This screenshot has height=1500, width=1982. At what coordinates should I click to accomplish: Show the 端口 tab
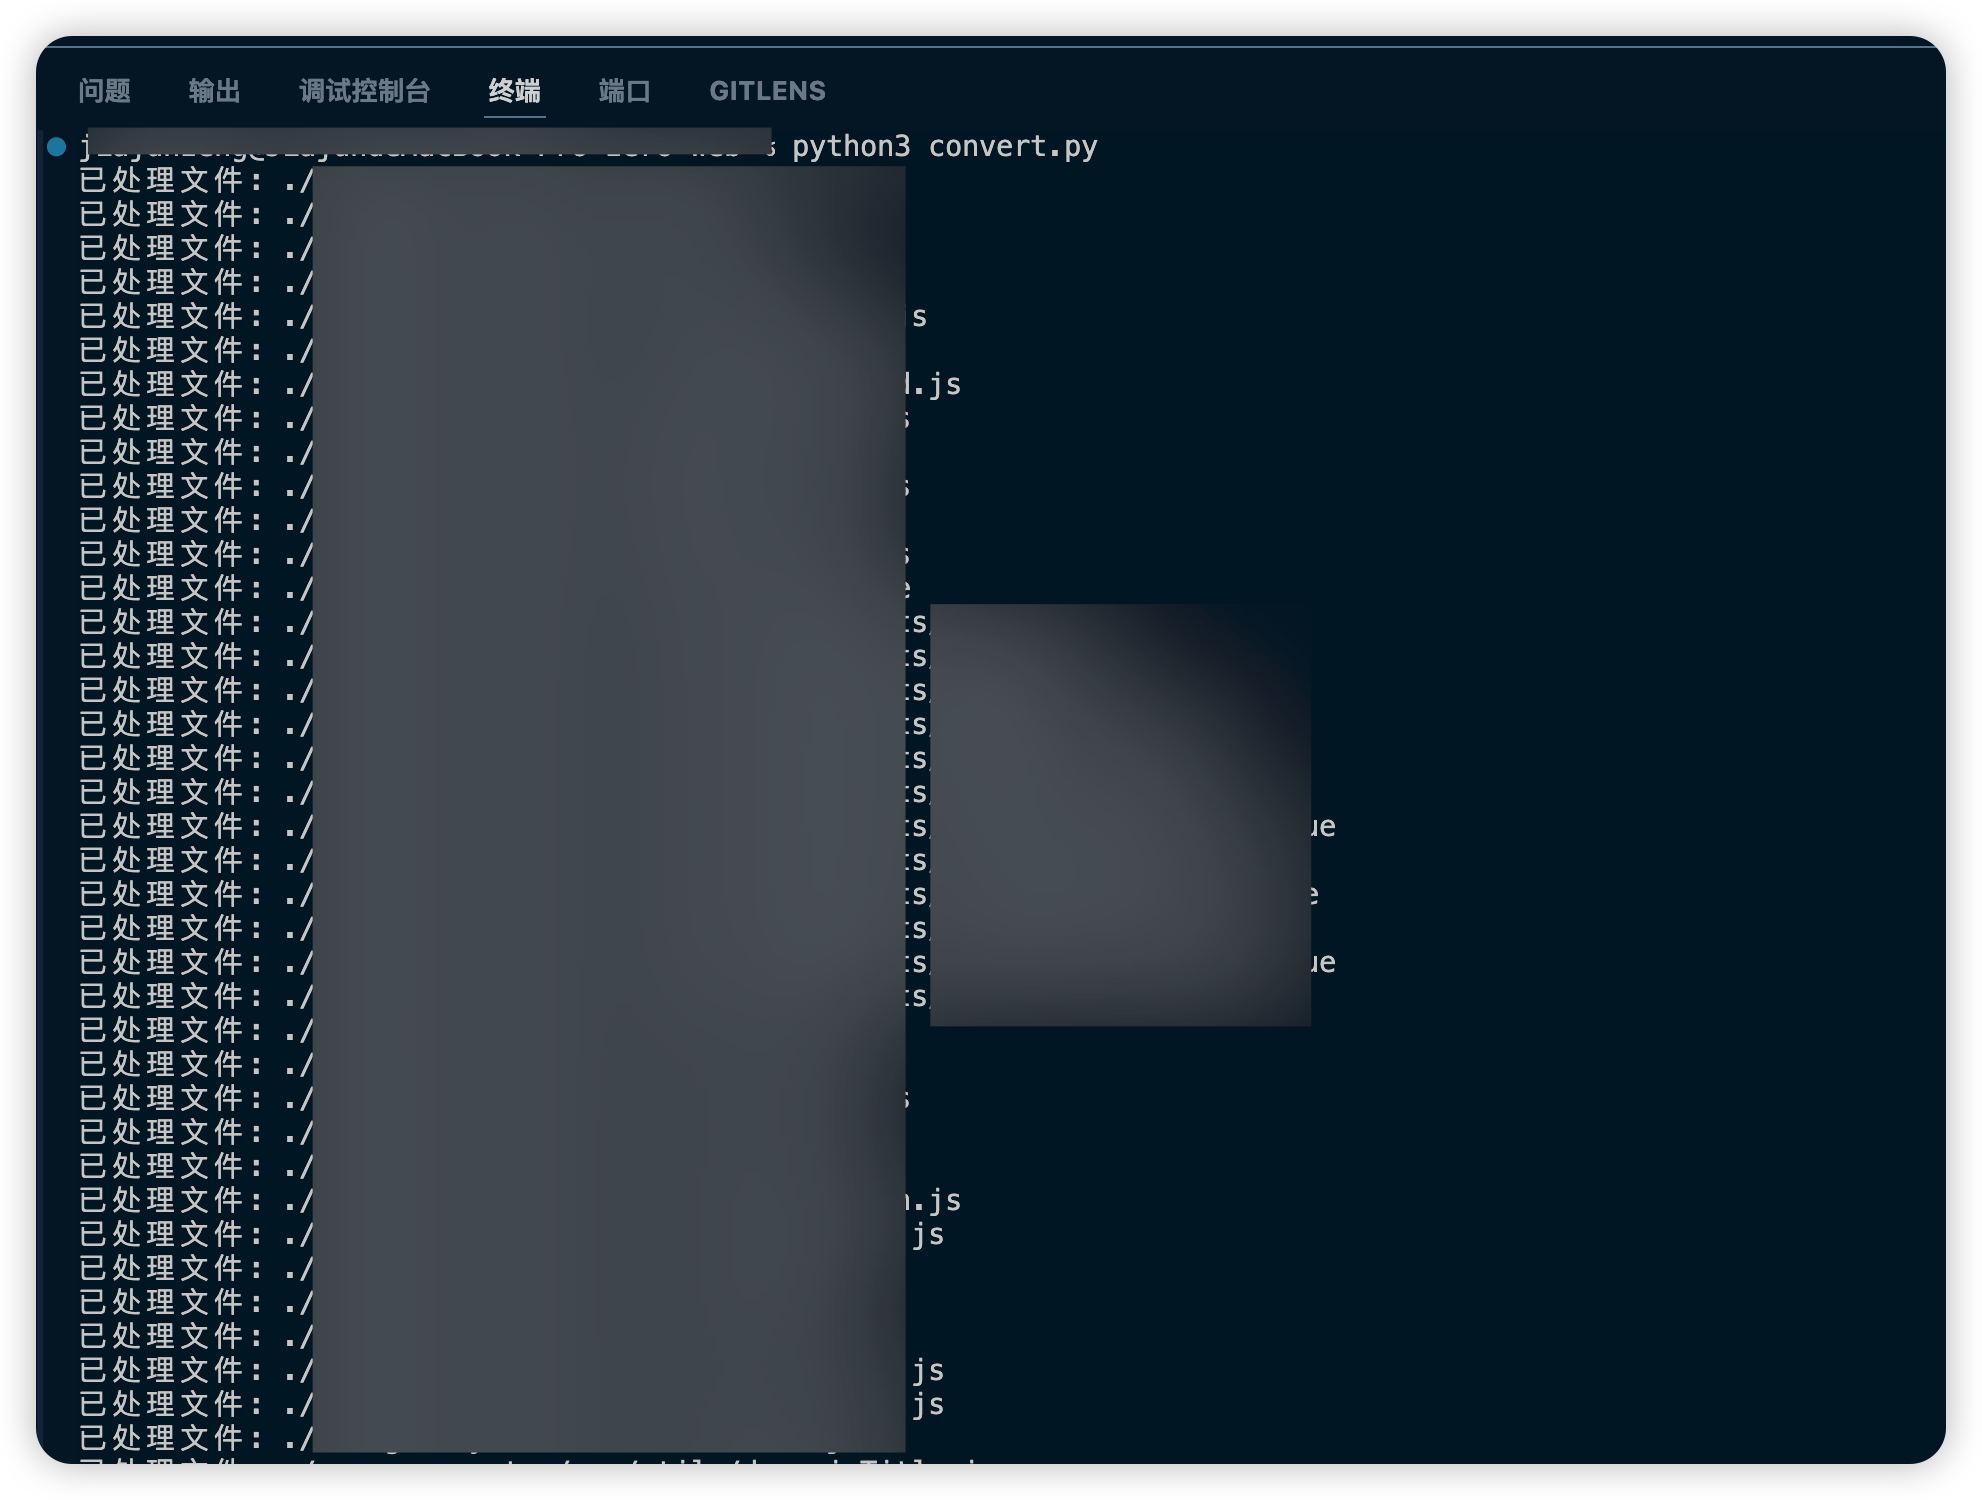(x=625, y=91)
